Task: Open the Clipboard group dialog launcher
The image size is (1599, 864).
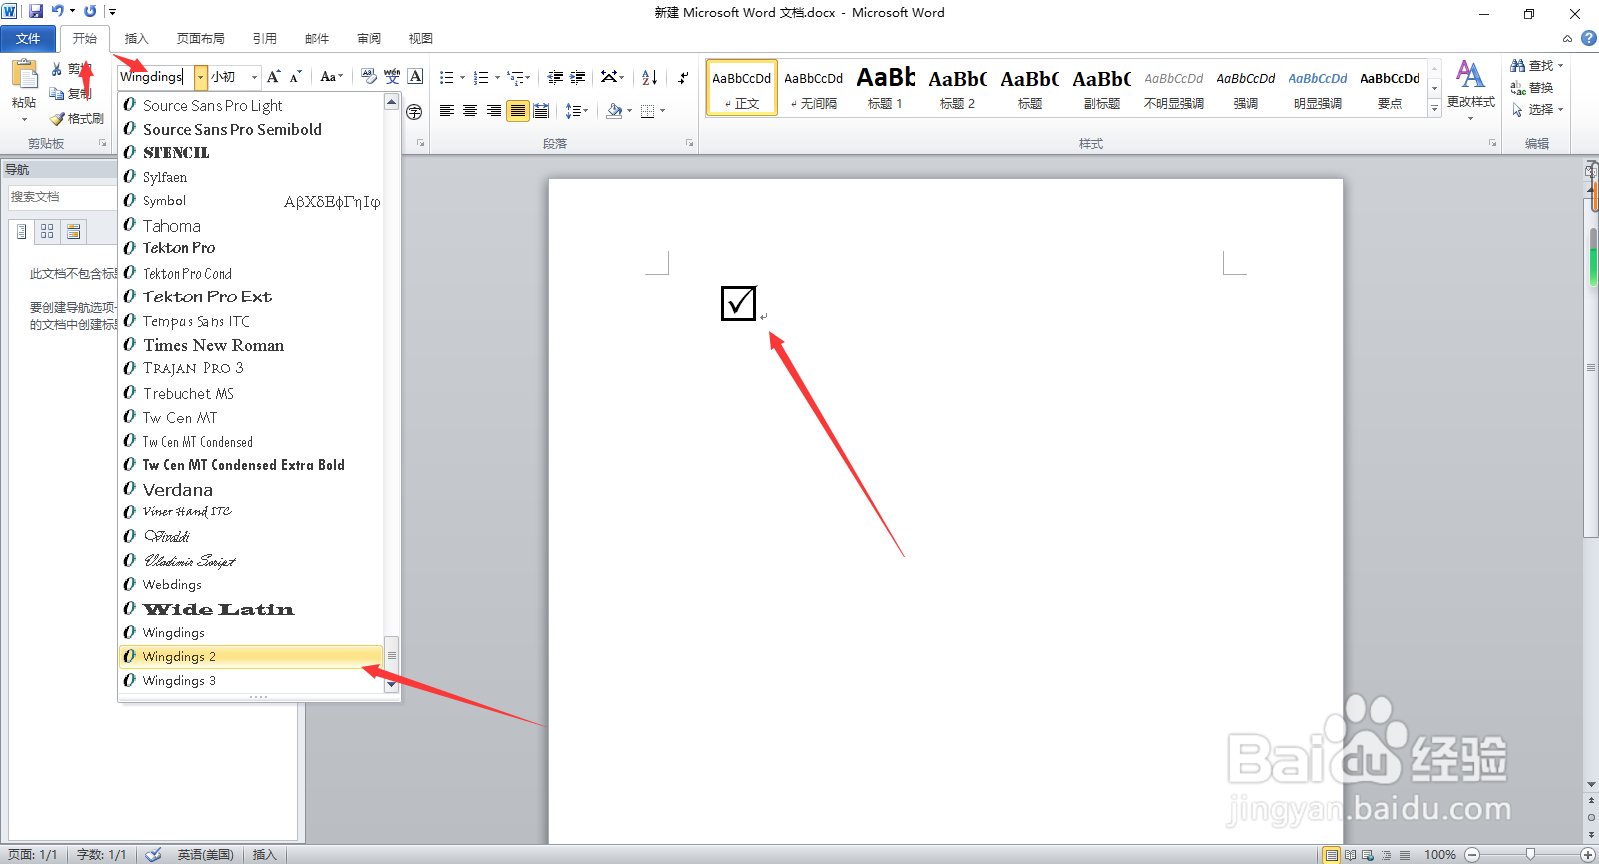Action: 102,144
